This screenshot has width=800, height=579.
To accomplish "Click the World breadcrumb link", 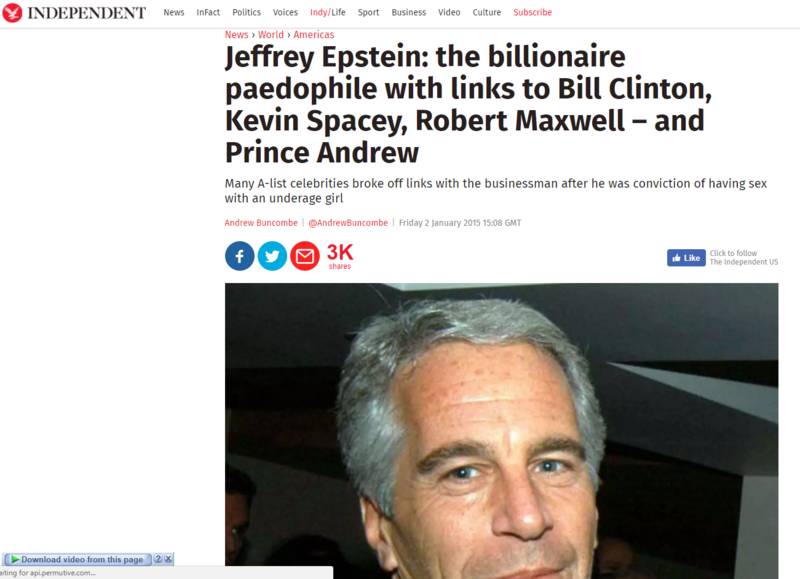I will pos(271,35).
